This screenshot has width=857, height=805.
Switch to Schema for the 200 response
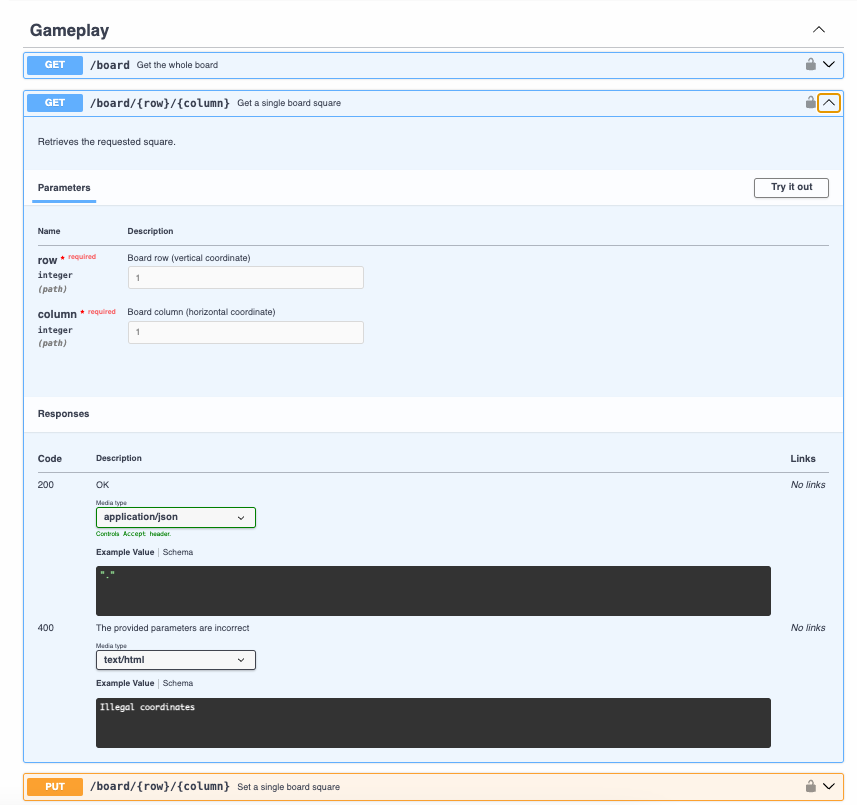pyautogui.click(x=178, y=552)
